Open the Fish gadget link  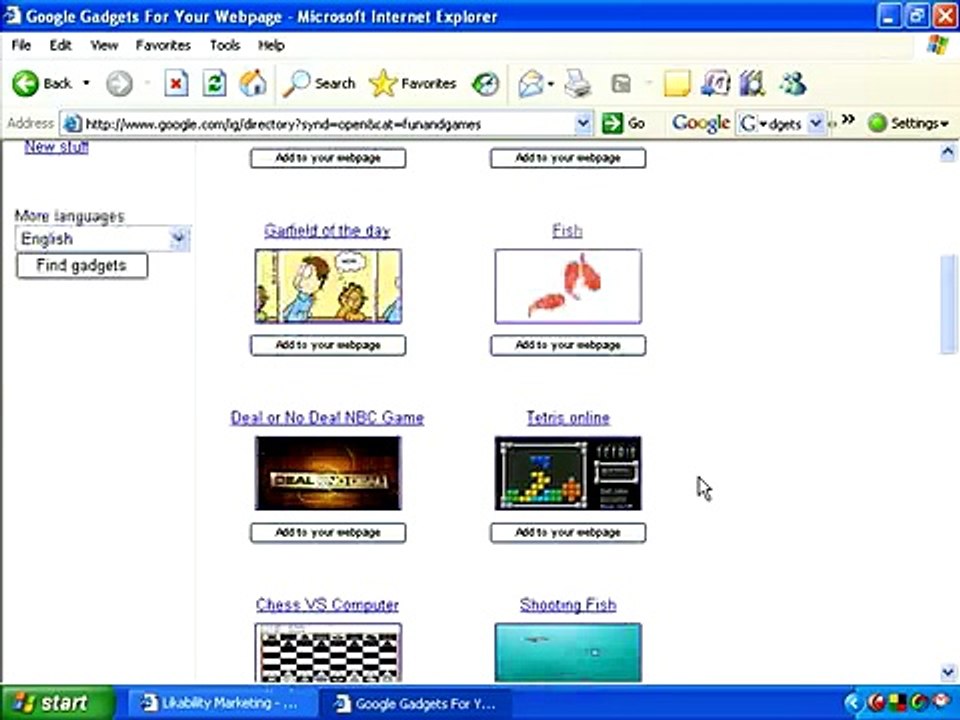tap(568, 231)
